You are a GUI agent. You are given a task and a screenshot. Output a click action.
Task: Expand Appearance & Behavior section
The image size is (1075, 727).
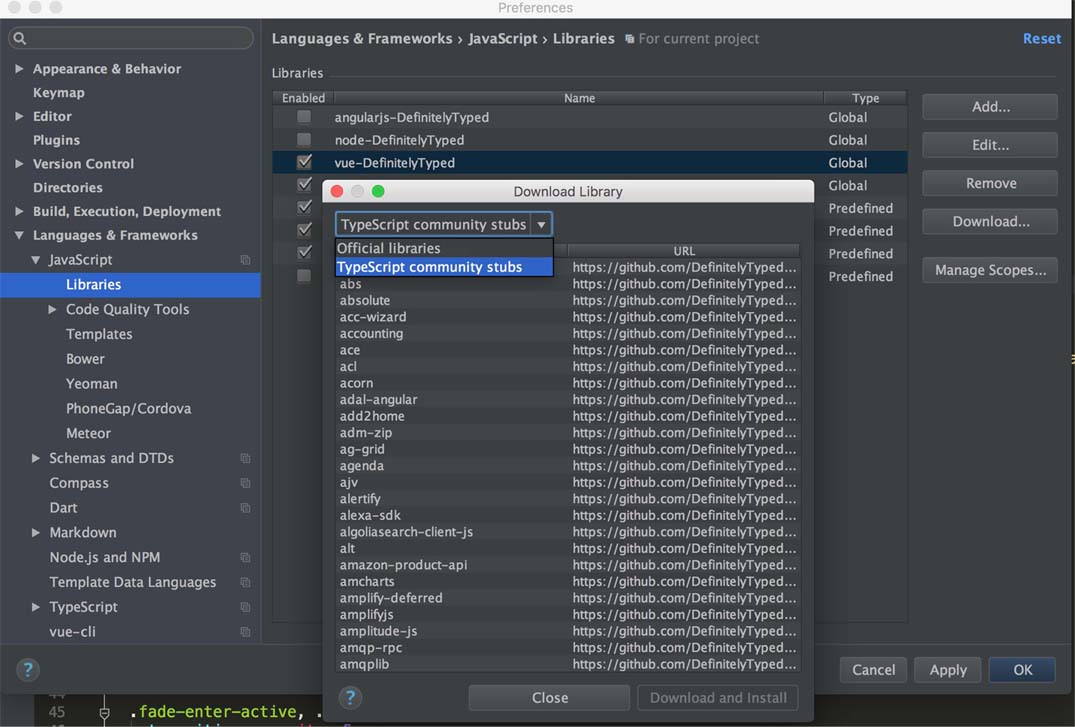pos(19,69)
